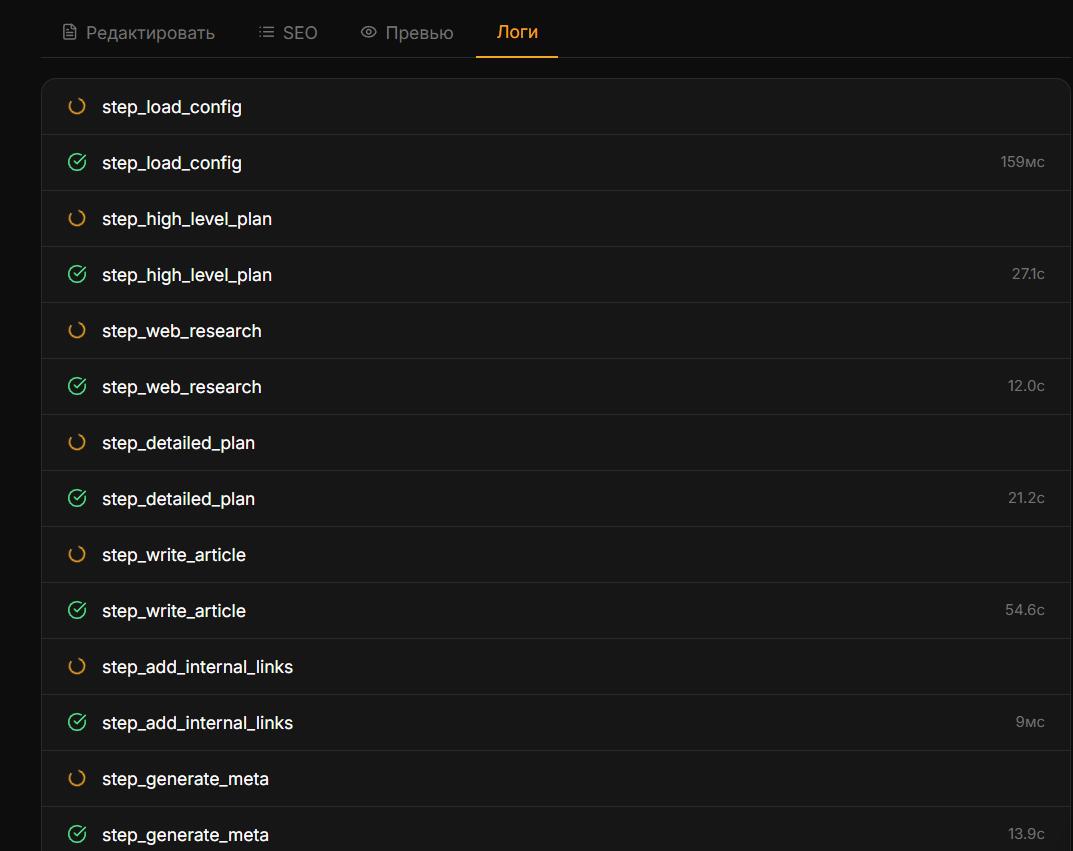Select the Логи tab
Image resolution: width=1073 pixels, height=851 pixels.
tap(517, 31)
